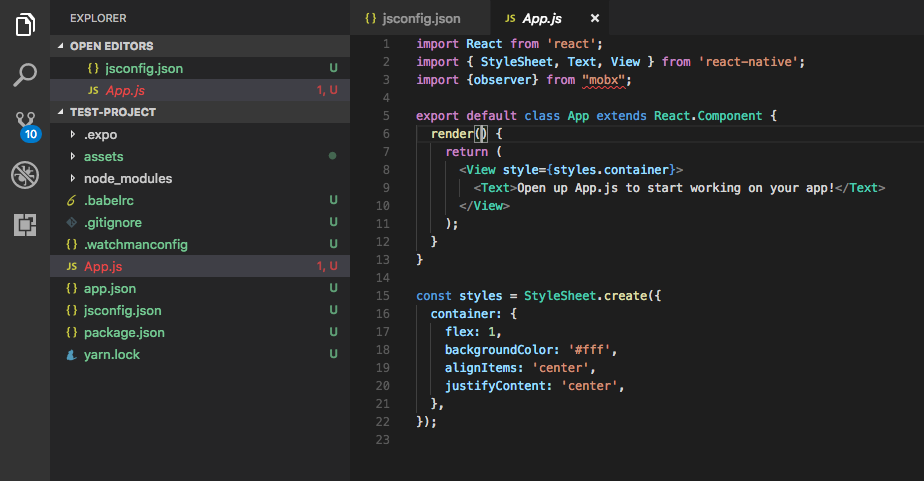This screenshot has height=481, width=924.
Task: Click StyleSheet.create on line 15
Action: tap(586, 296)
